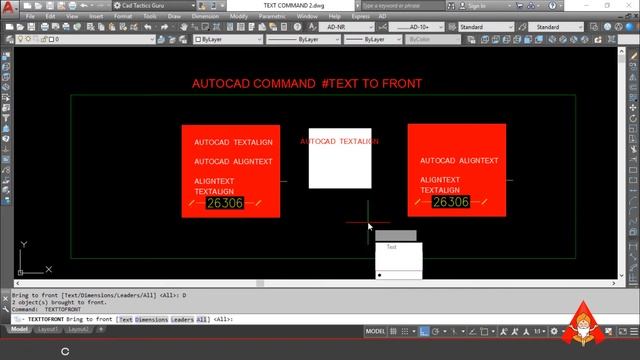Viewport: 640px width, 360px height.
Task: Choose Dimensions option in command line
Action: (151, 319)
